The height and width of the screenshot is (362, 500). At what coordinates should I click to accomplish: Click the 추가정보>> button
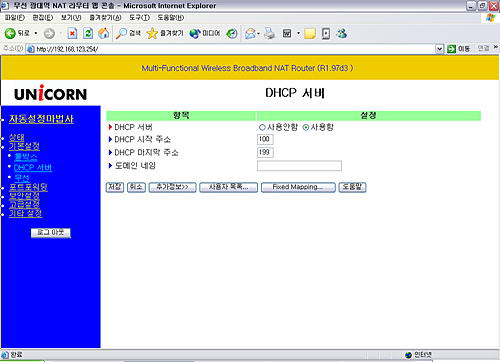173,187
